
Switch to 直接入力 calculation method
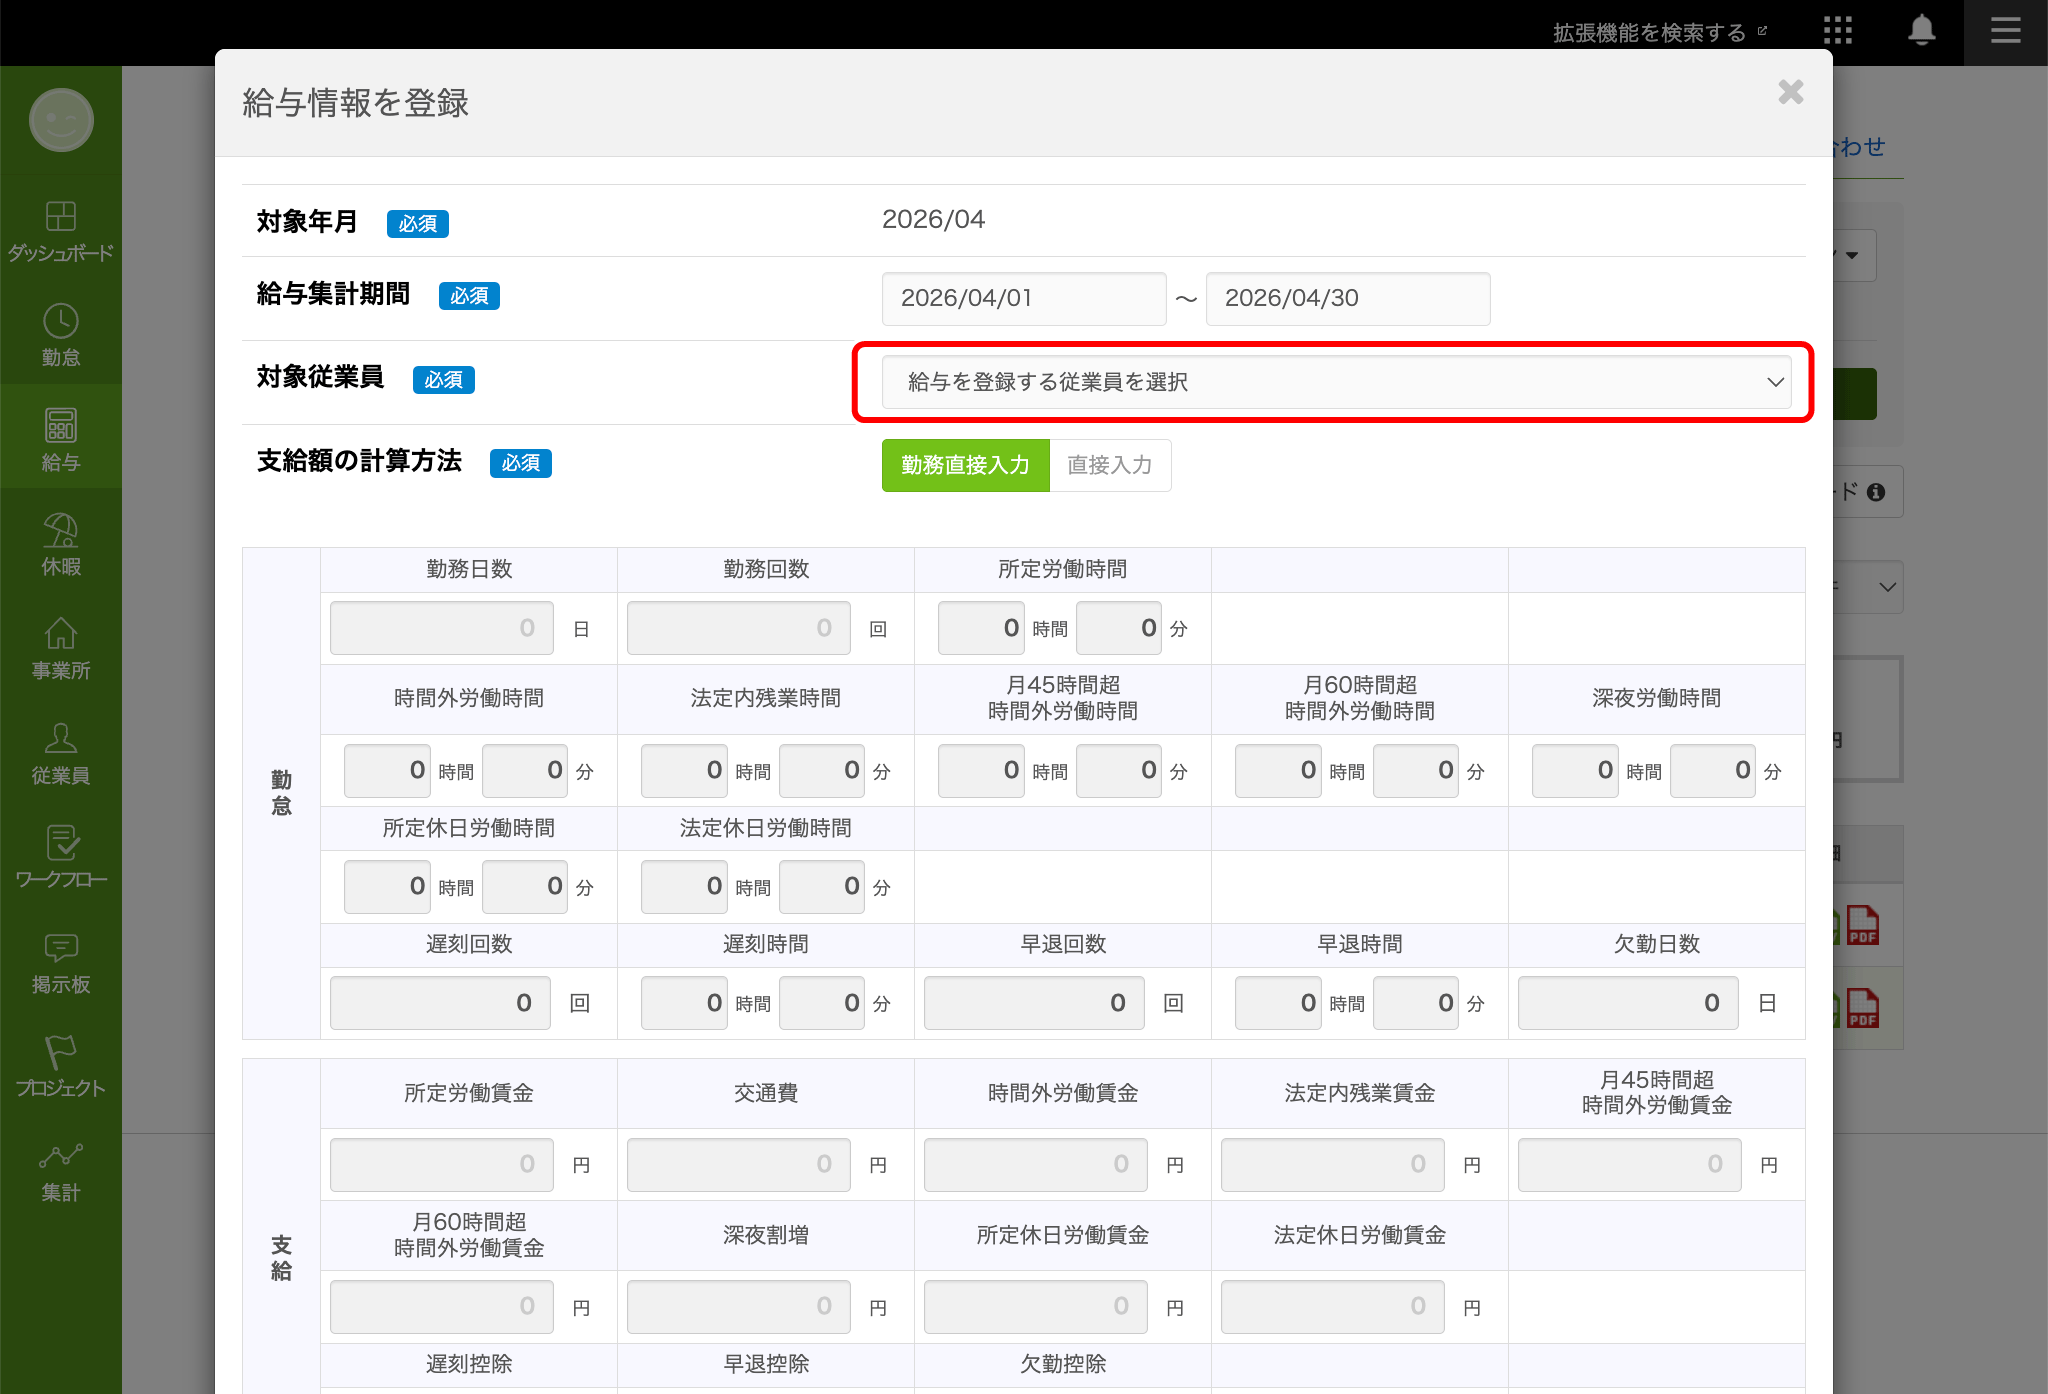coord(1109,465)
